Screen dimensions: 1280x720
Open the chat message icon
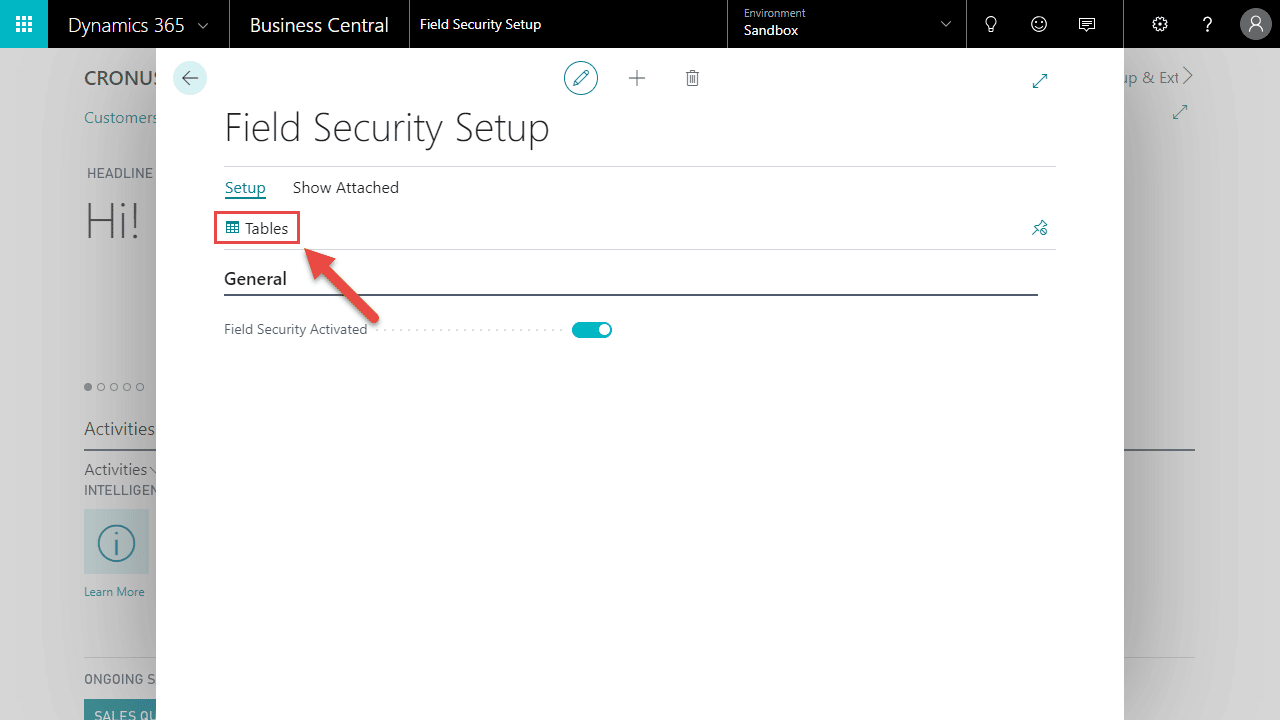(x=1087, y=24)
